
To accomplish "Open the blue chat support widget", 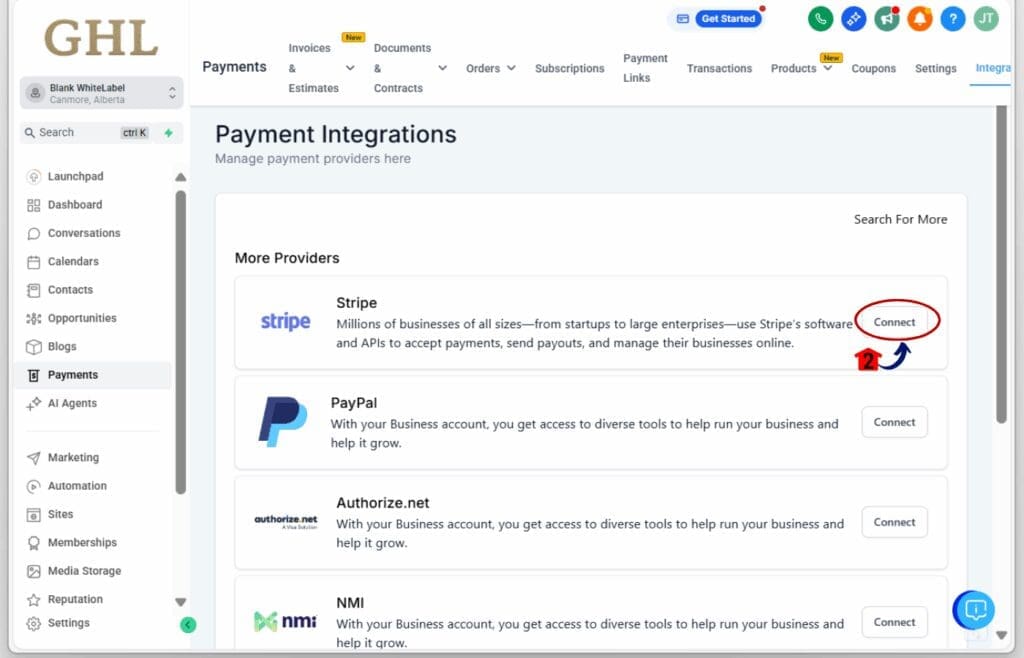I will pyautogui.click(x=974, y=610).
